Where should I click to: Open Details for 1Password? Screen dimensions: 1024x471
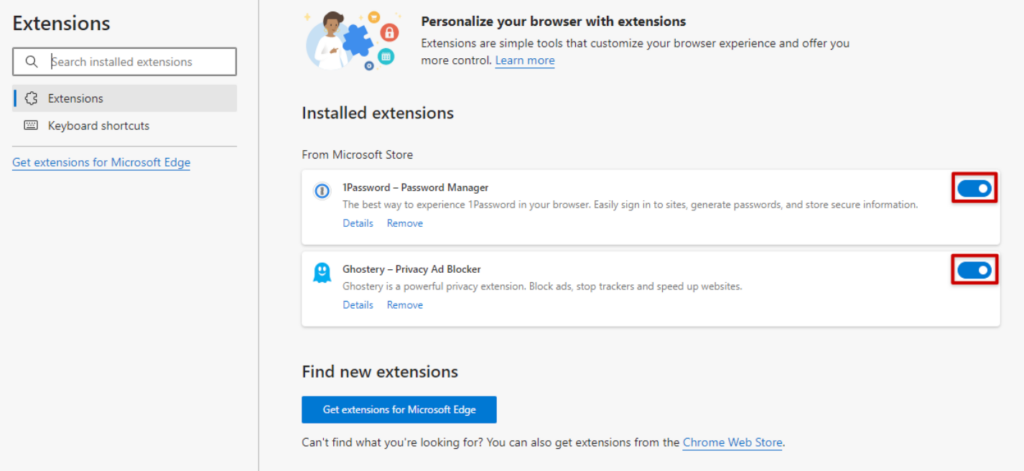click(x=357, y=223)
